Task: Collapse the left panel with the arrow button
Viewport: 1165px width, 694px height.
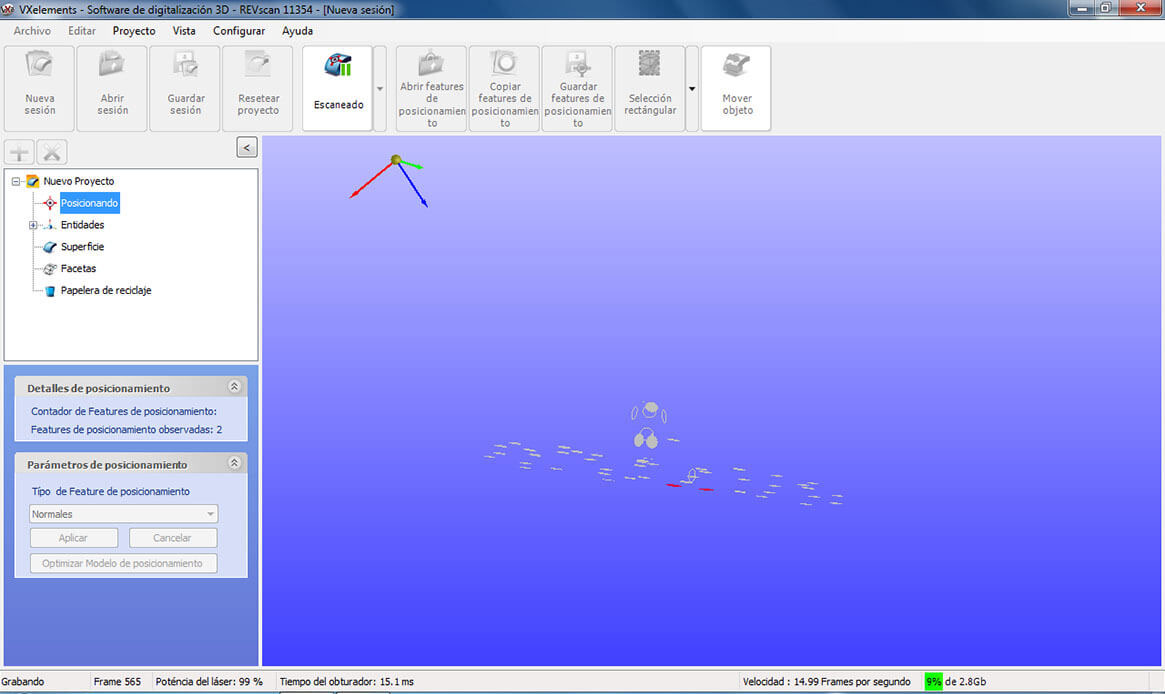Action: [x=247, y=147]
